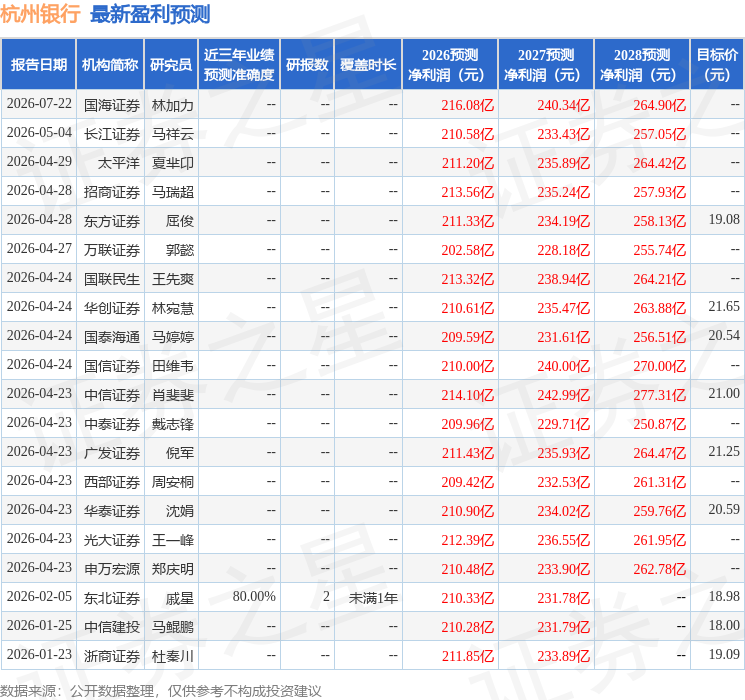This screenshot has height=700, width=745.
Task: Click the 招商证券 institution cell
Action: click(x=112, y=192)
